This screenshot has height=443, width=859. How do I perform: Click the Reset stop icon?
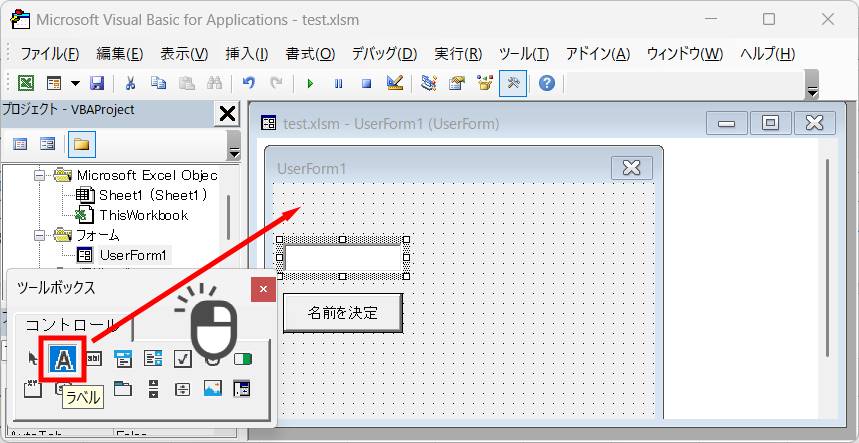[366, 84]
